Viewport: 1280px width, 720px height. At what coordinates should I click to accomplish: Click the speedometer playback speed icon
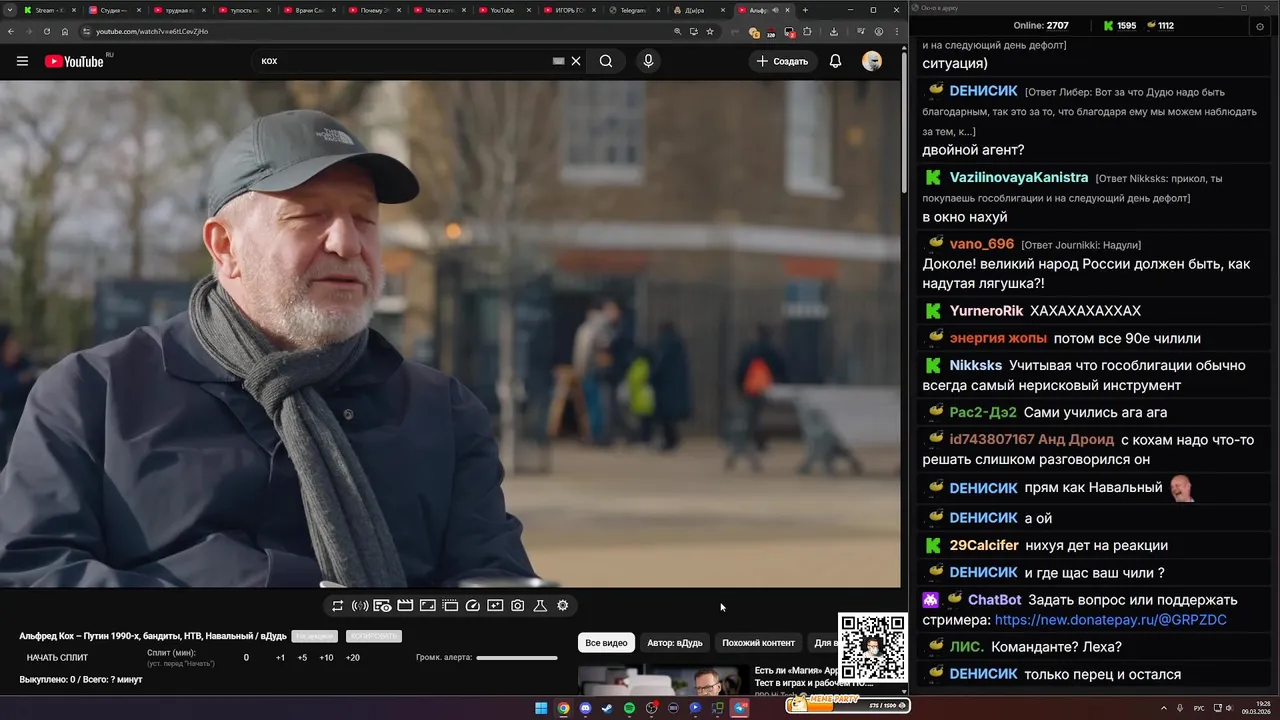[473, 606]
